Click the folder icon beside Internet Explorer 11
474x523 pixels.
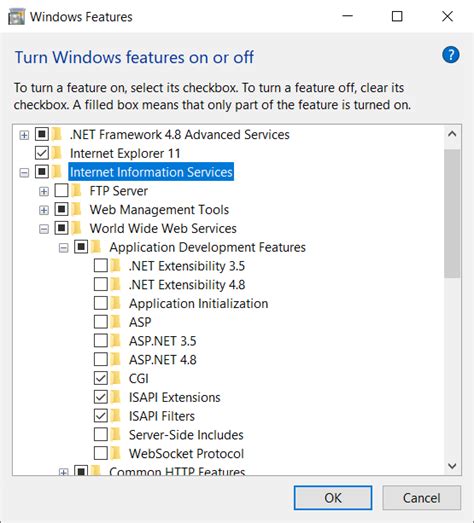click(x=57, y=153)
